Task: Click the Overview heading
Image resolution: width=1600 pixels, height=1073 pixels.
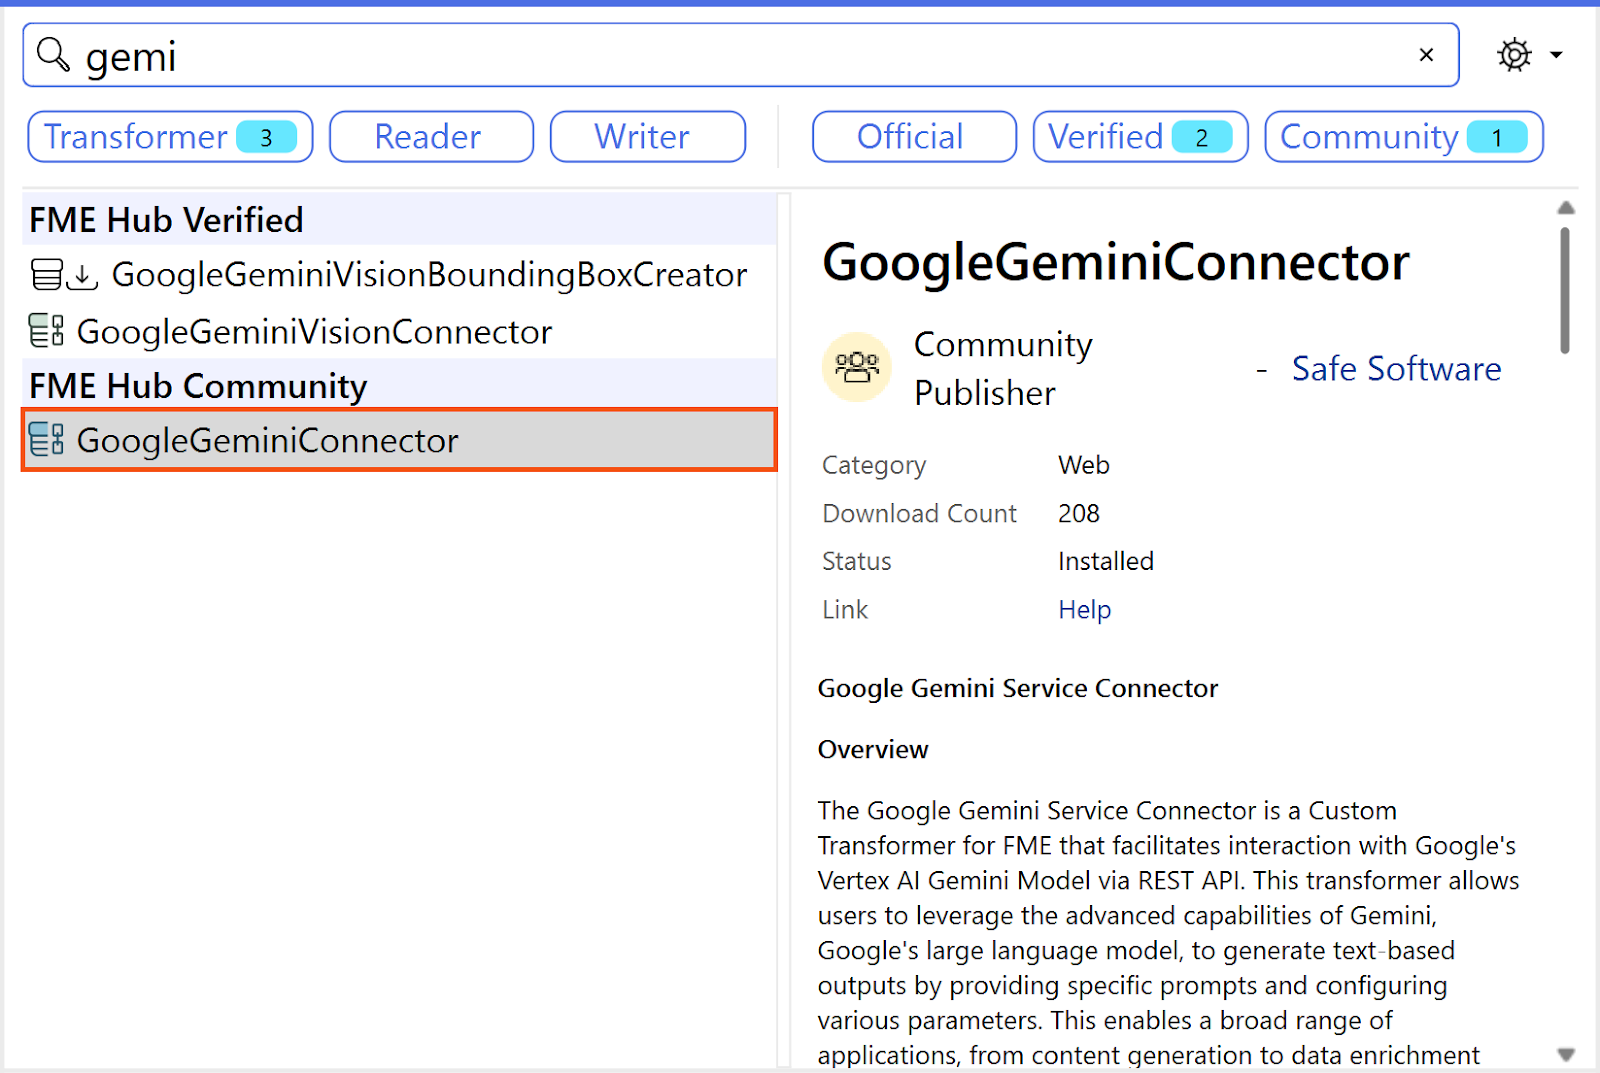Action: pyautogui.click(x=873, y=750)
